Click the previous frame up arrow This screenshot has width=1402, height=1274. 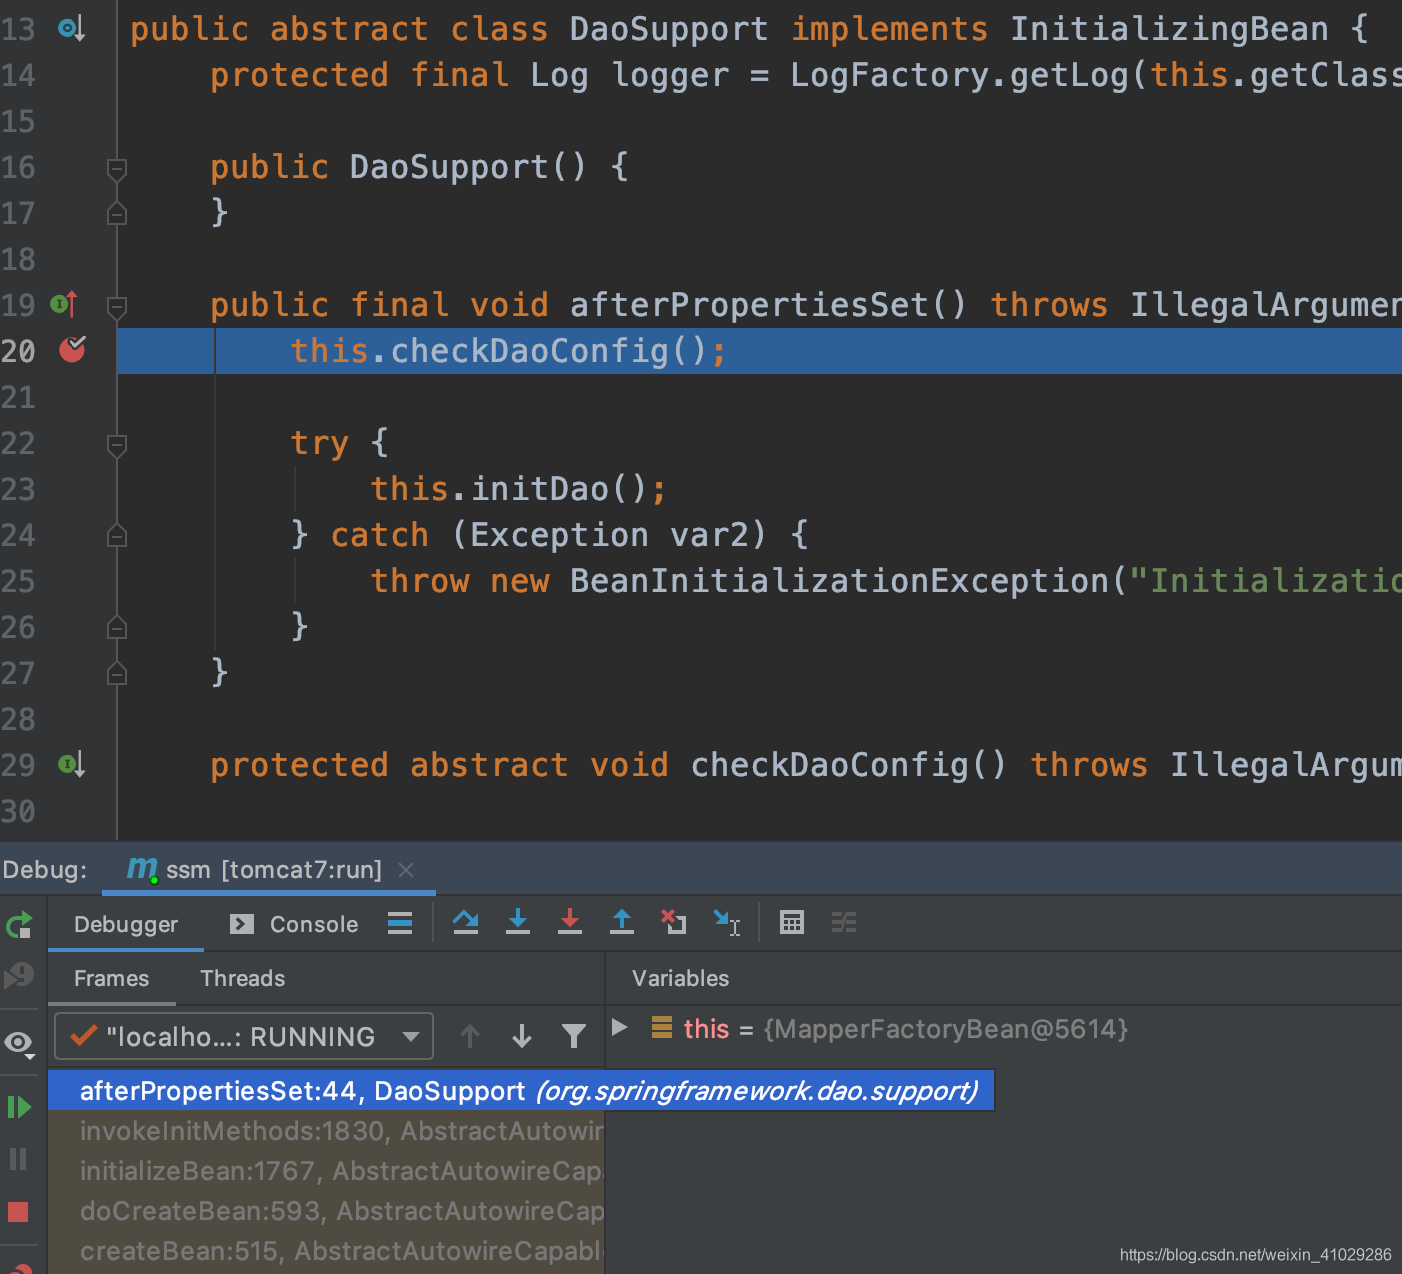pyautogui.click(x=470, y=1036)
